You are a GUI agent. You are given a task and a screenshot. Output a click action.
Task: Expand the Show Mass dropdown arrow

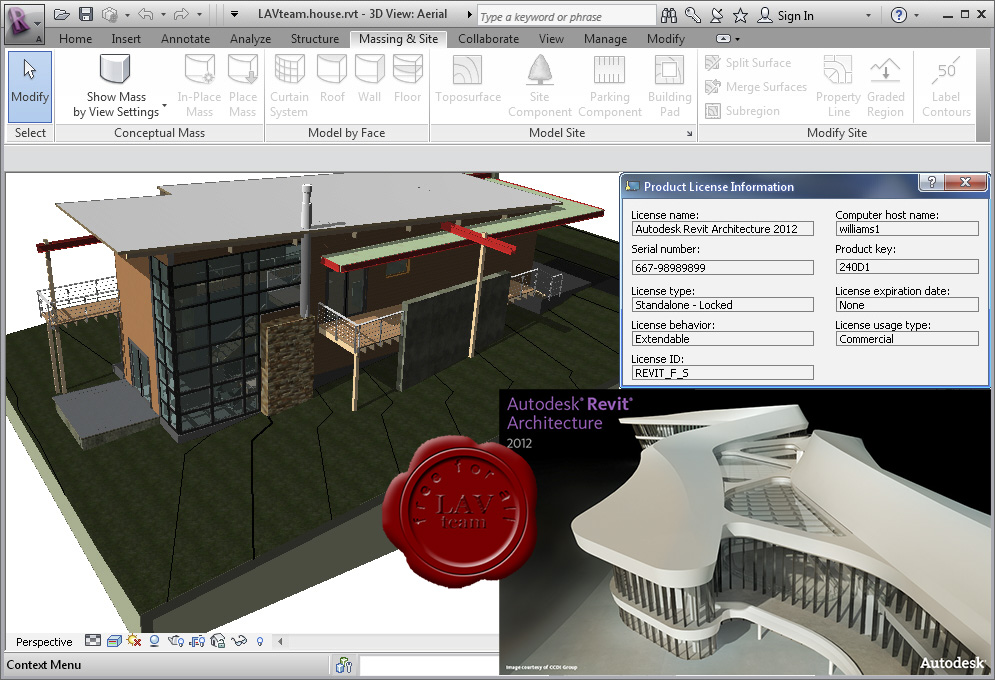[x=164, y=105]
